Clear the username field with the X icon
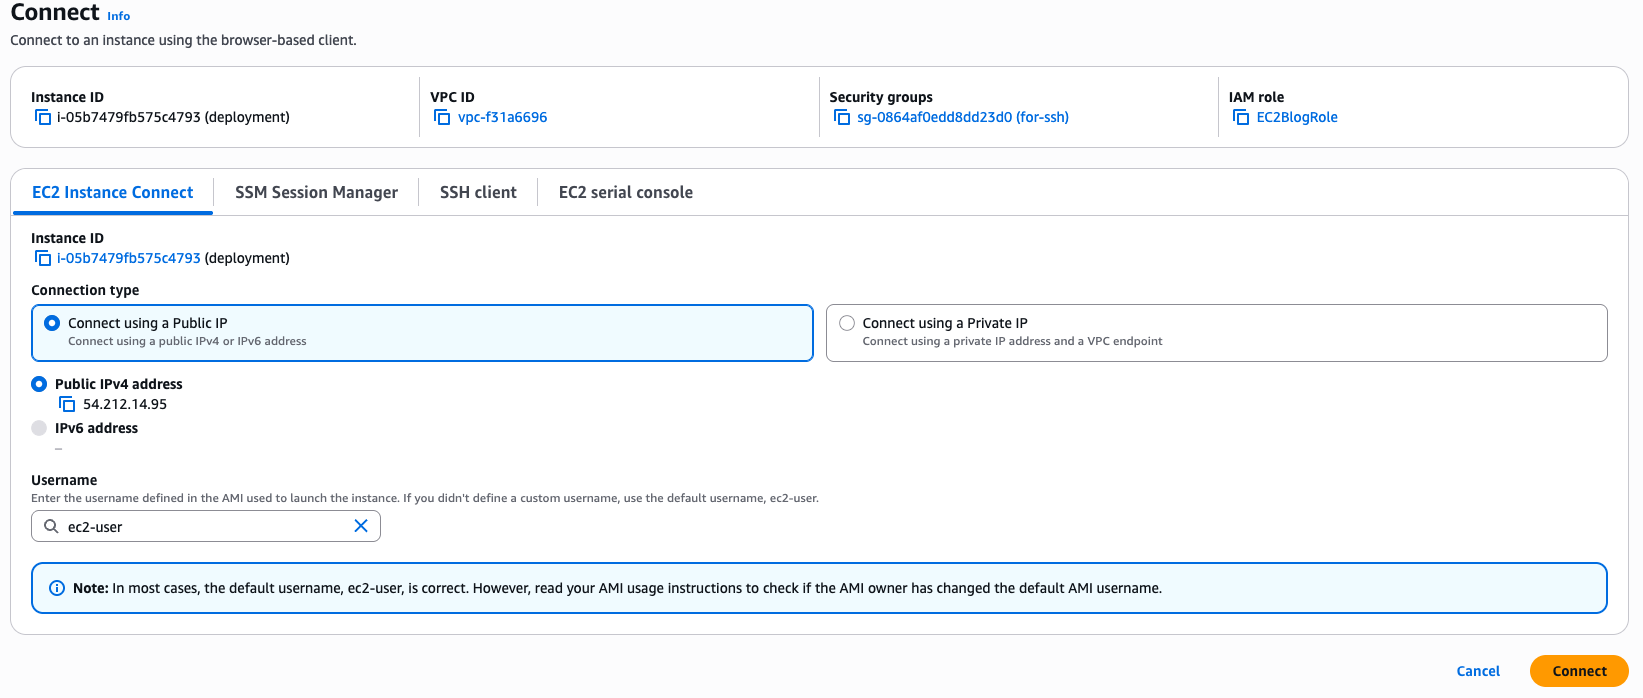1643x698 pixels. click(361, 526)
